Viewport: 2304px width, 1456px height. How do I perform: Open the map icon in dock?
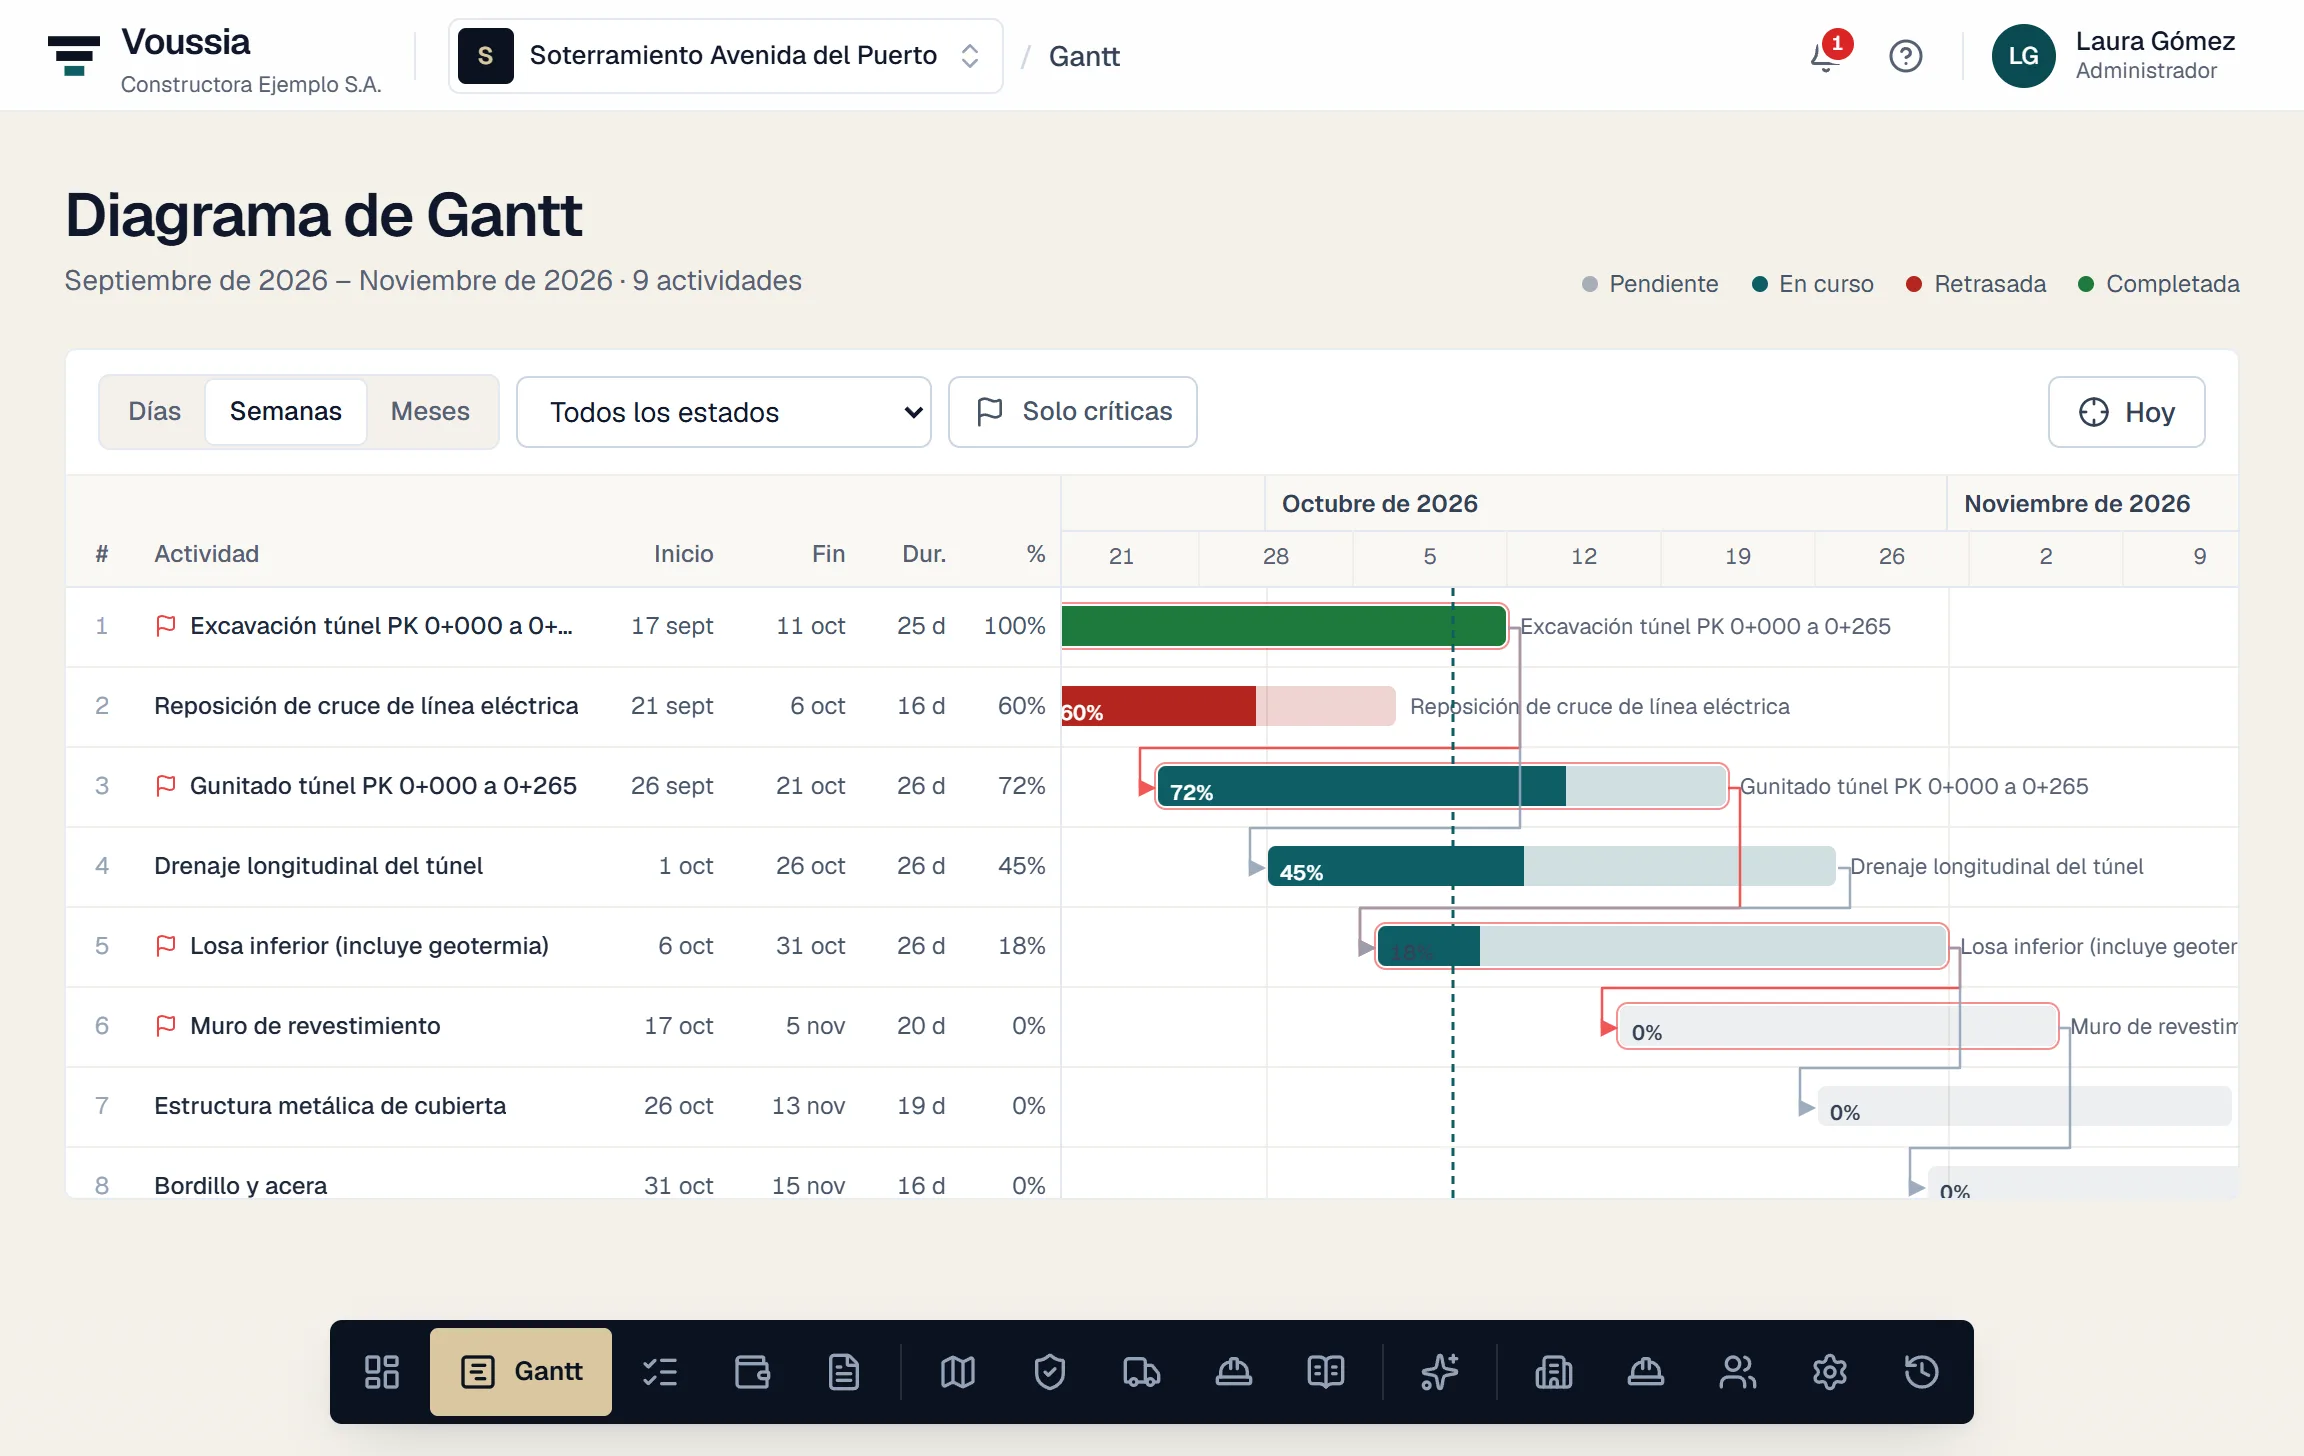[958, 1372]
